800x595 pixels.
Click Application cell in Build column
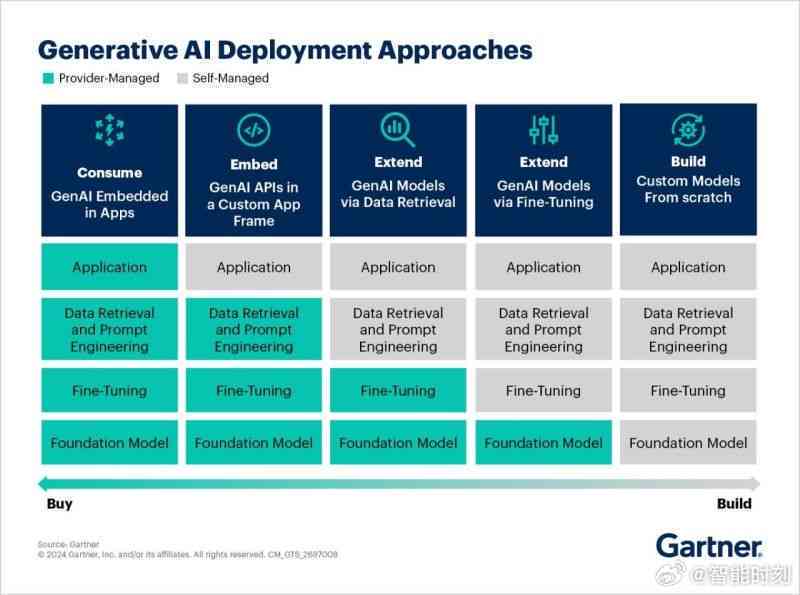(688, 267)
